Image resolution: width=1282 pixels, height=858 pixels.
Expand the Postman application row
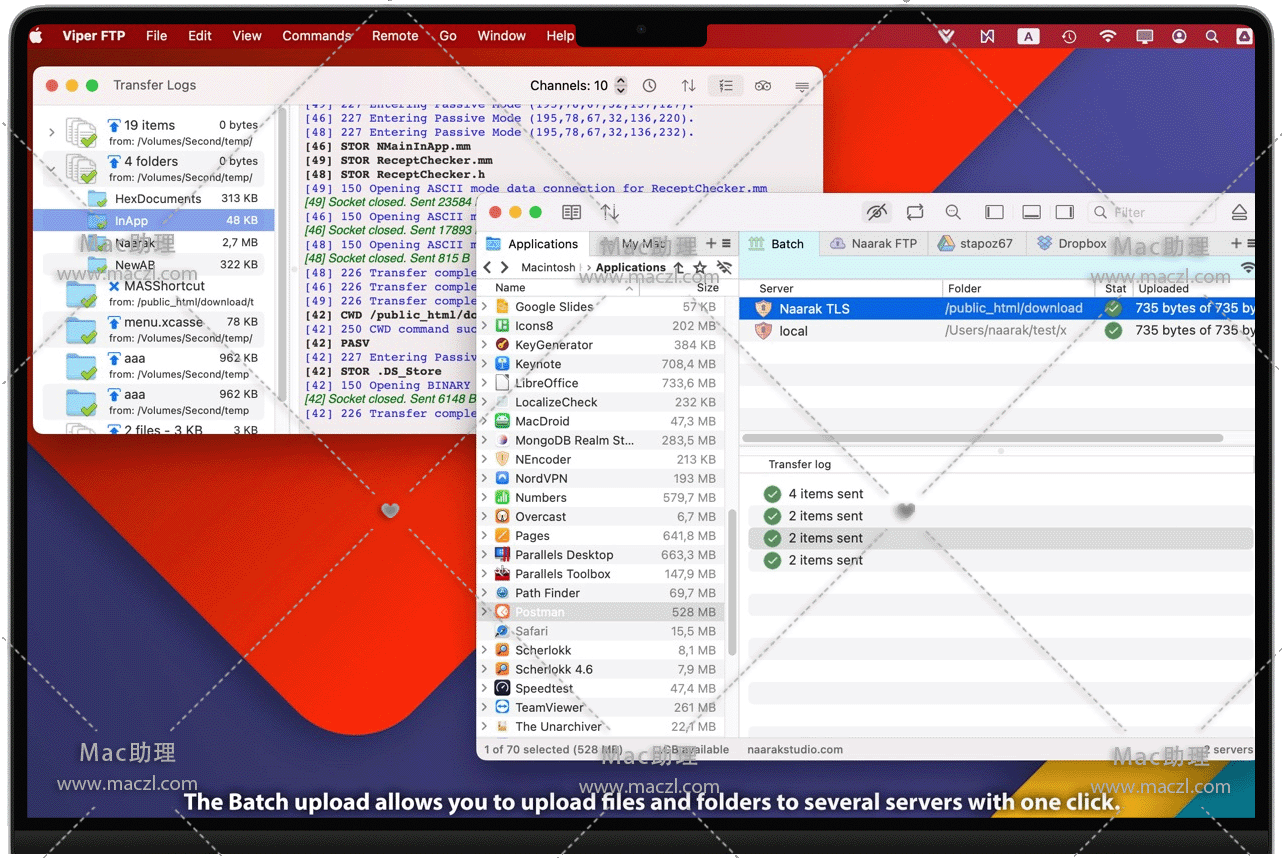pyautogui.click(x=485, y=612)
